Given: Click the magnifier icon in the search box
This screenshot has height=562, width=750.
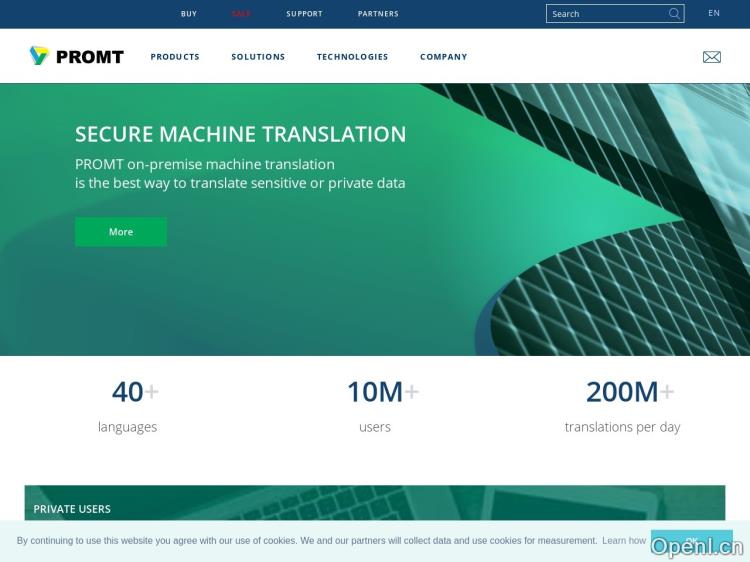Looking at the screenshot, I should (674, 14).
